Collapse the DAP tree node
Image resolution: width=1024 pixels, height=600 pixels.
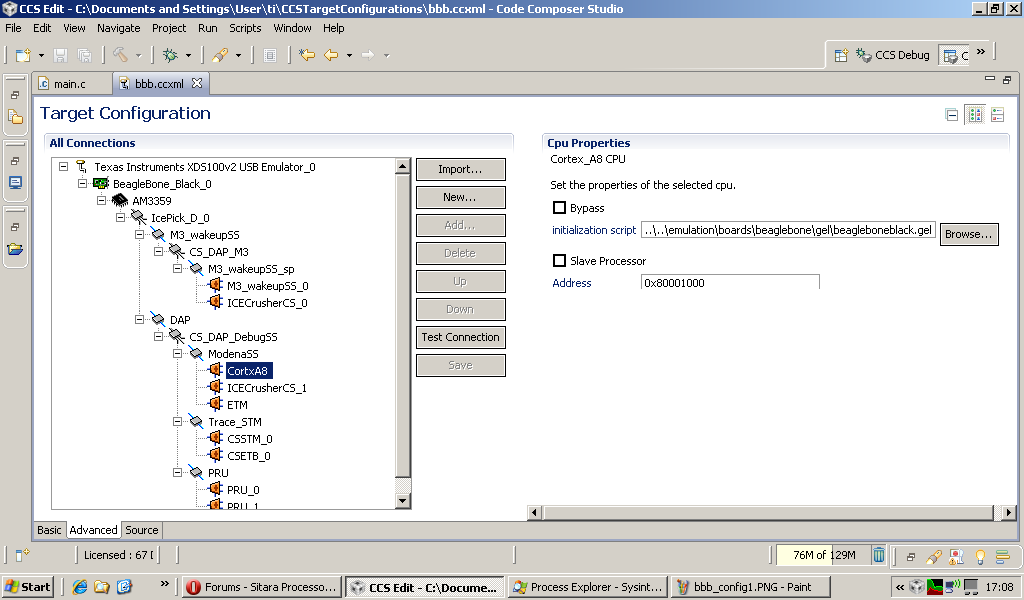tap(139, 319)
